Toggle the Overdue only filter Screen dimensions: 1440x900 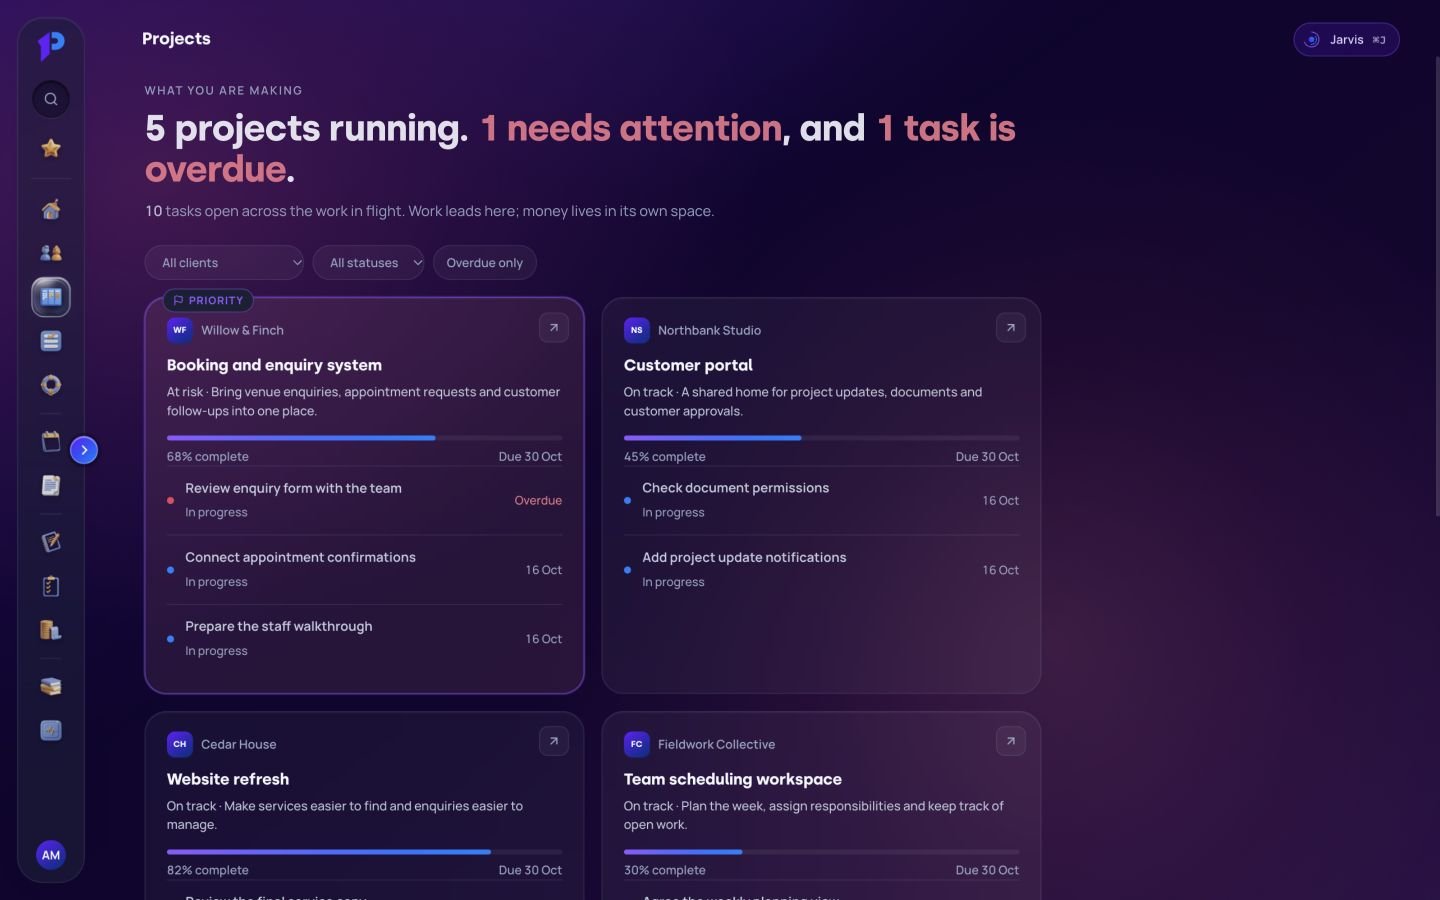pos(485,263)
